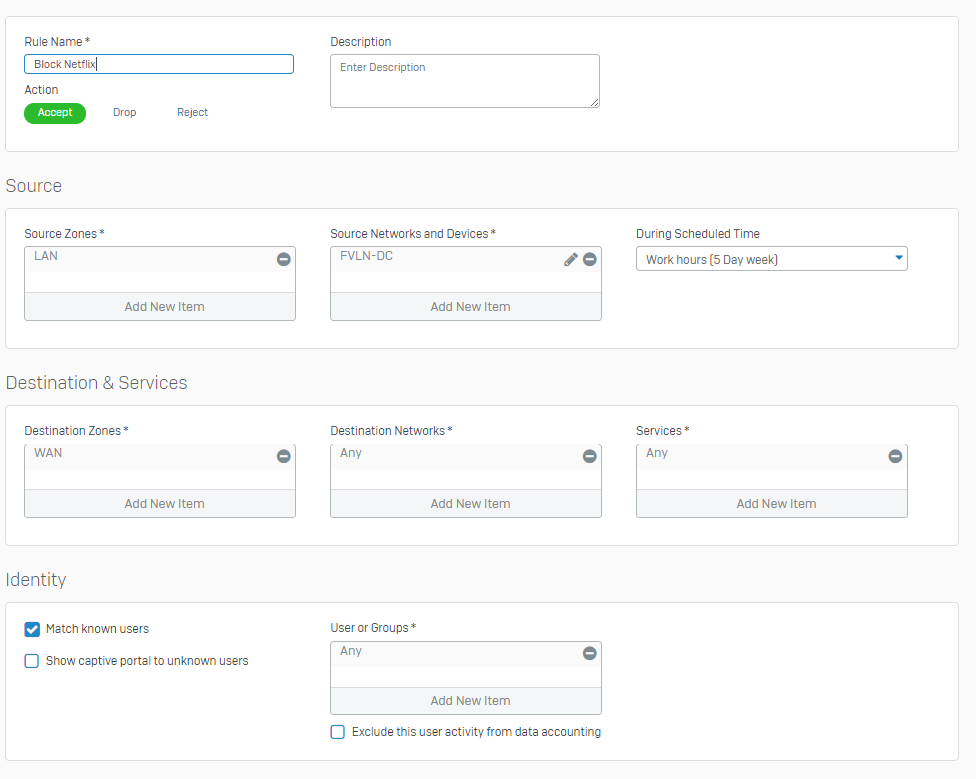Select the Accept action
The width and height of the screenshot is (976, 779).
pos(55,113)
